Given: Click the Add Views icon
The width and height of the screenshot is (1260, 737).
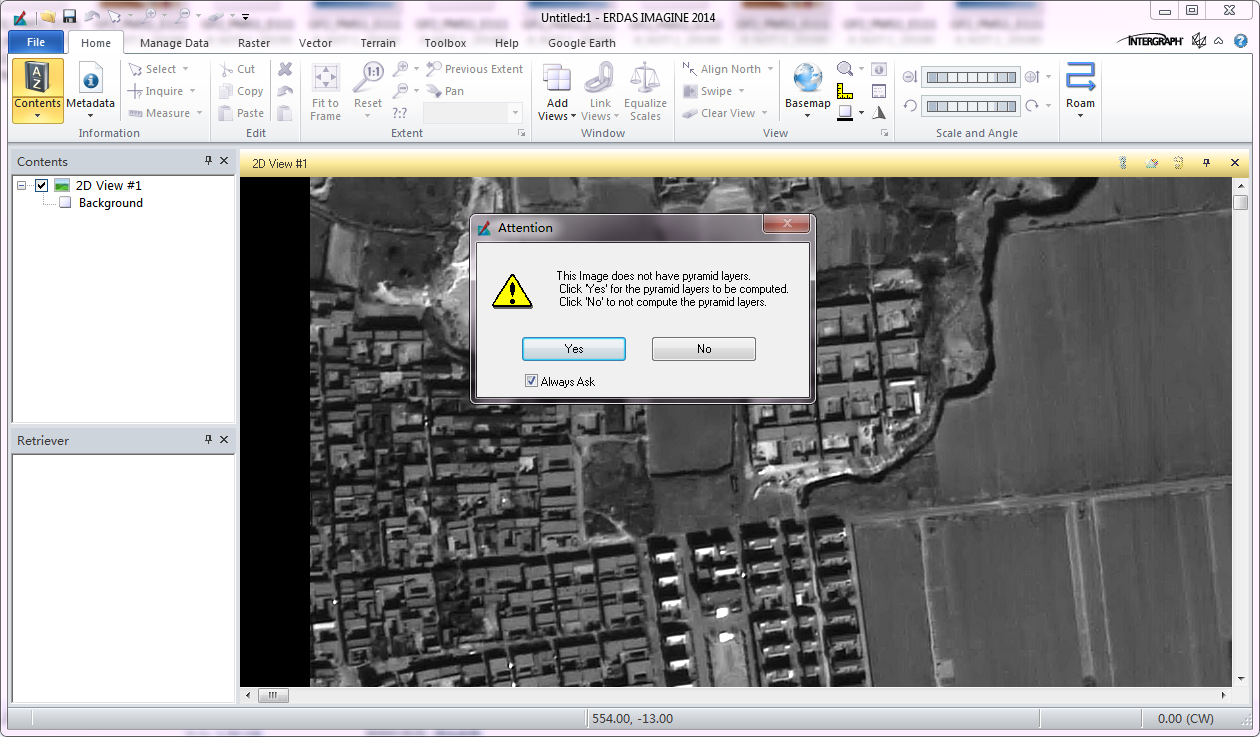Looking at the screenshot, I should 557,78.
